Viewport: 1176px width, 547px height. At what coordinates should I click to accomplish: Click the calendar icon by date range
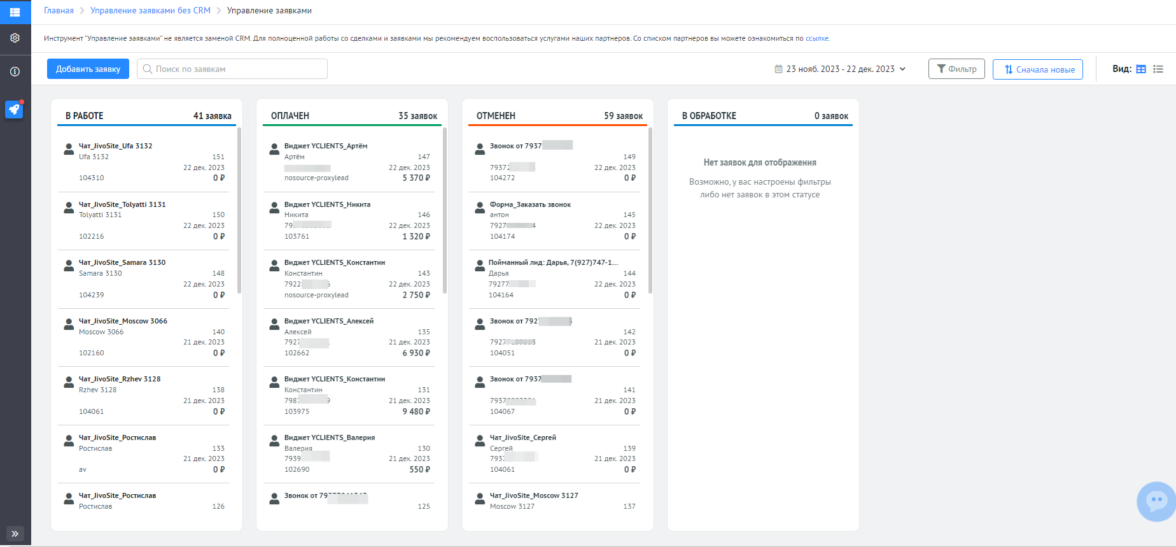click(779, 69)
